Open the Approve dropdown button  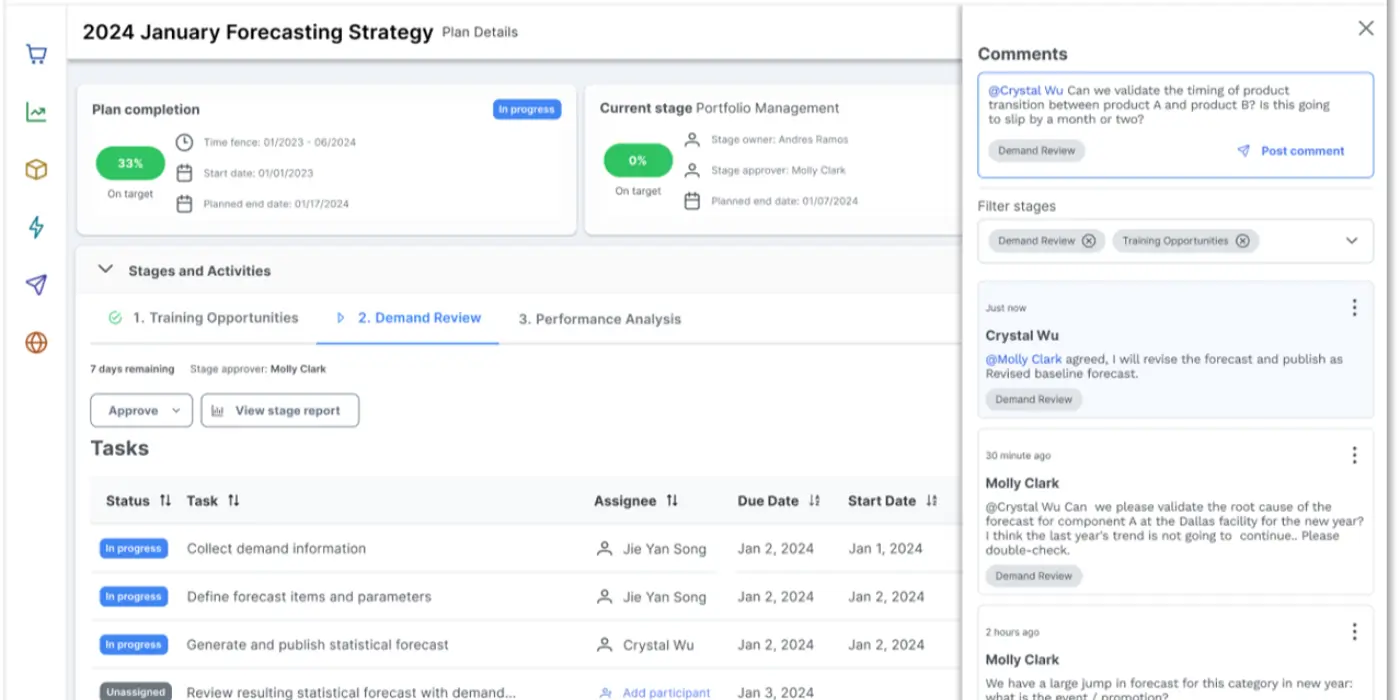click(141, 411)
